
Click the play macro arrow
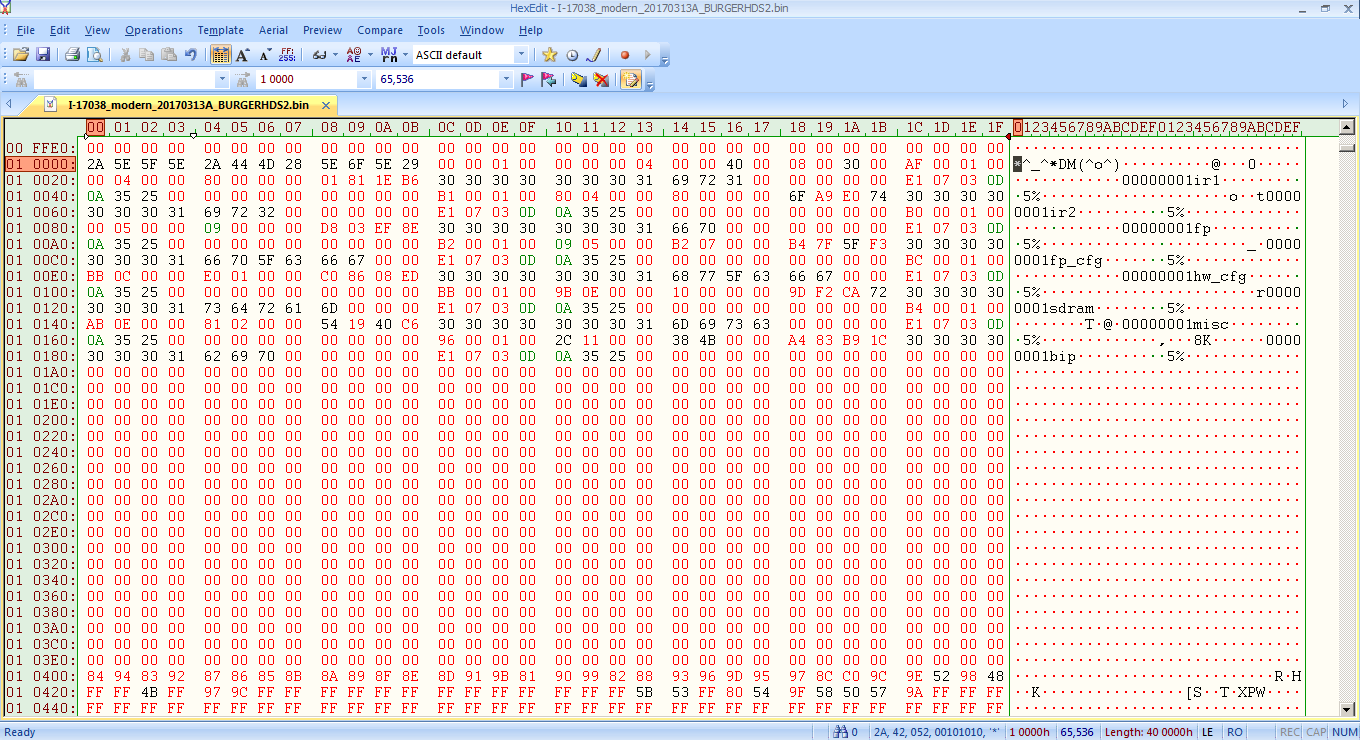647,55
